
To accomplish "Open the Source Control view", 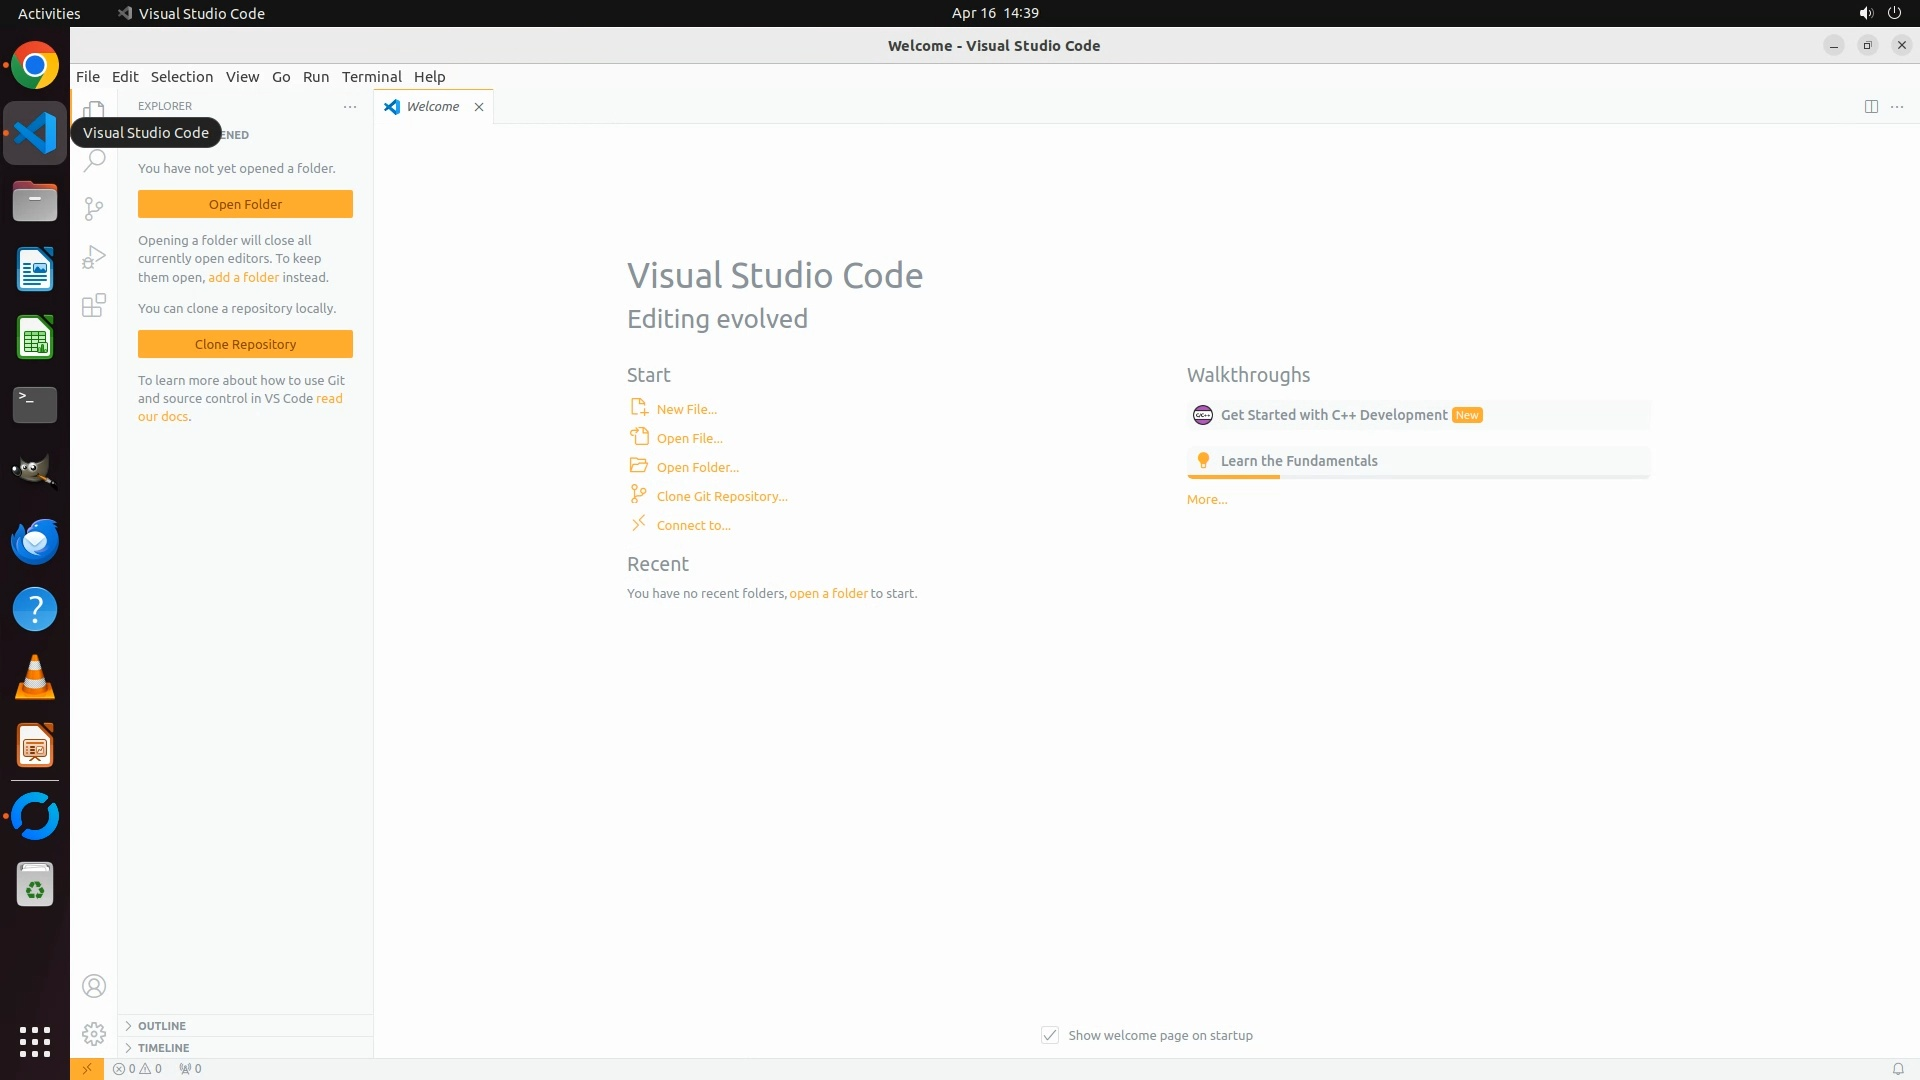I will click(x=94, y=208).
